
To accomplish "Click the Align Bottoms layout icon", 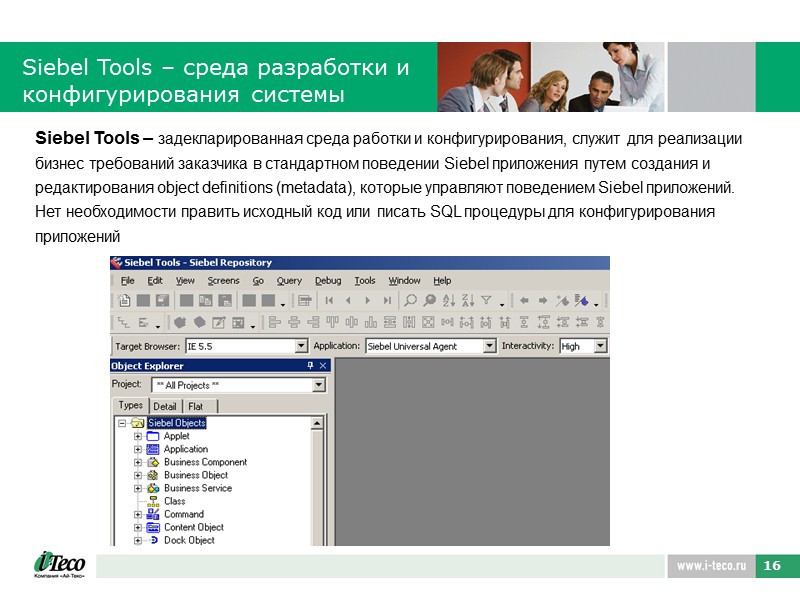I will pyautogui.click(x=371, y=322).
